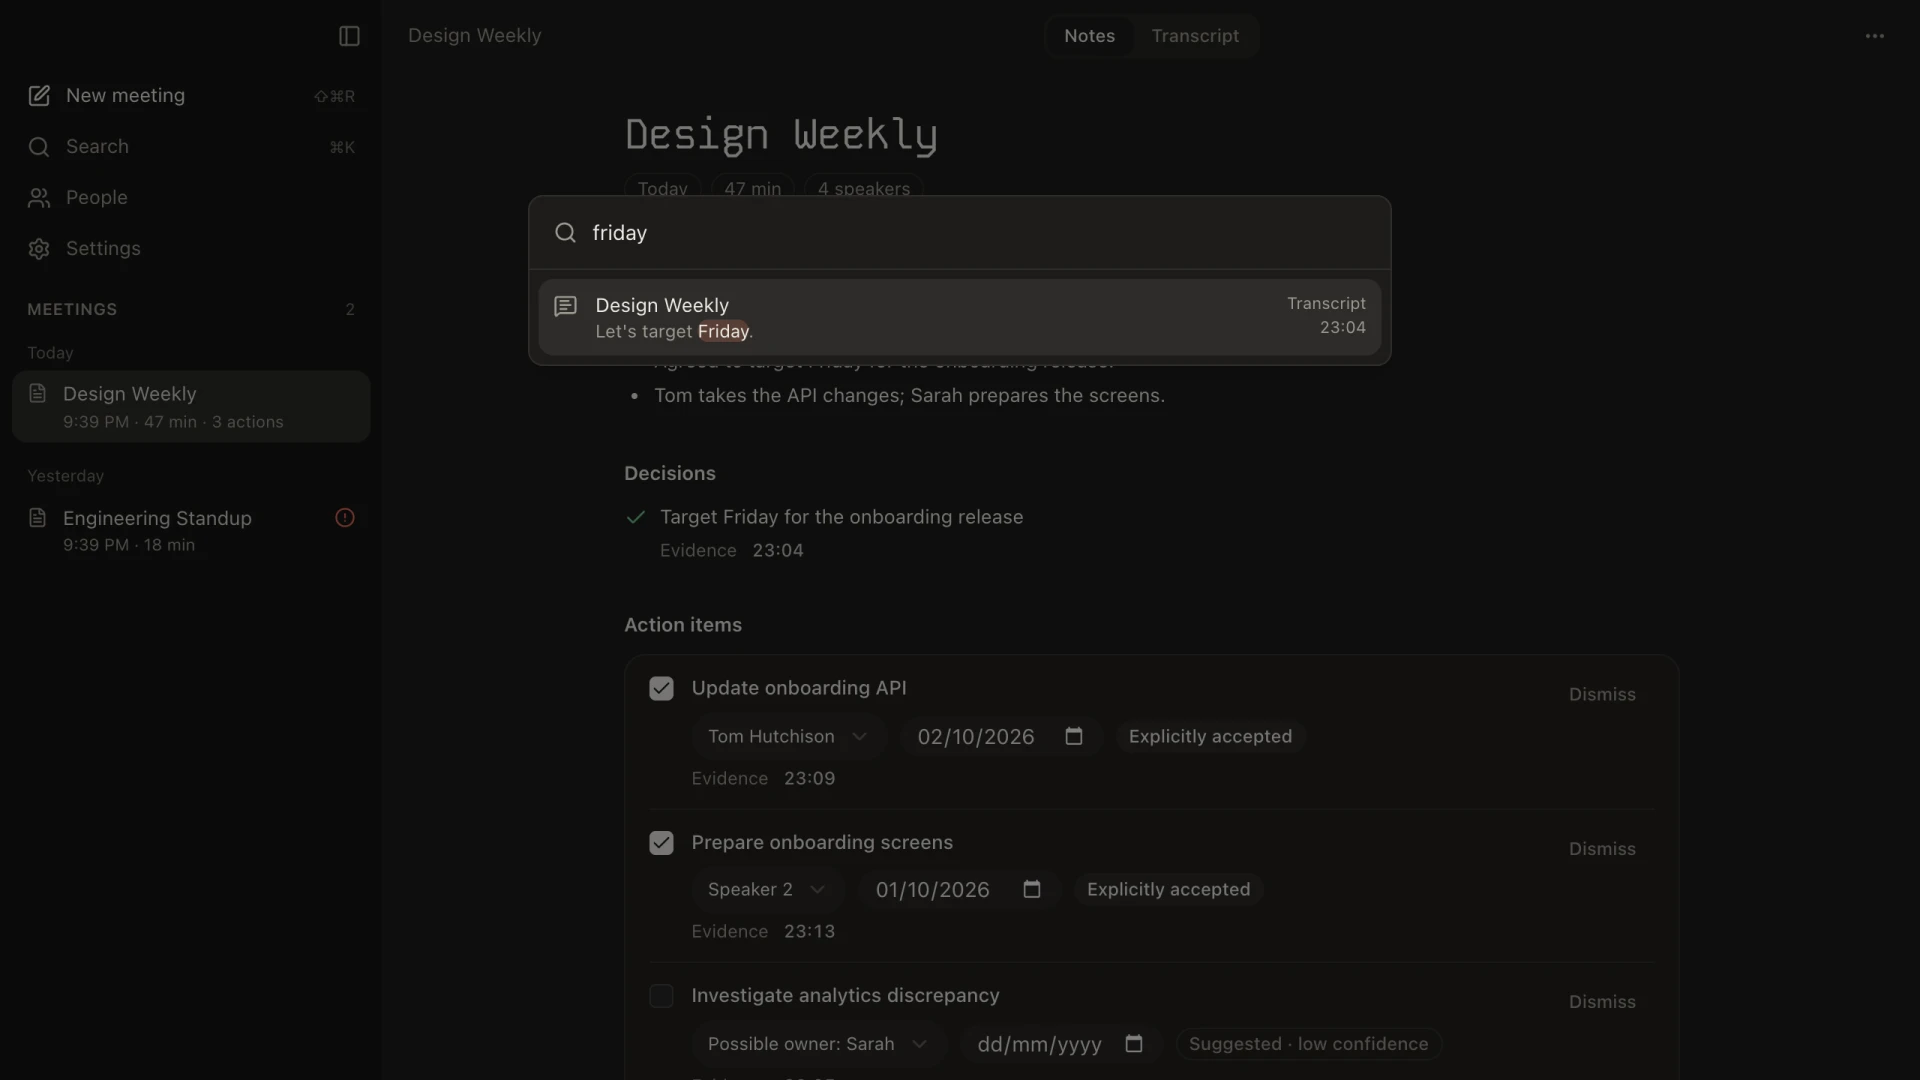The image size is (1920, 1080).
Task: Jump to evidence timestamp 23:13
Action: tap(809, 931)
